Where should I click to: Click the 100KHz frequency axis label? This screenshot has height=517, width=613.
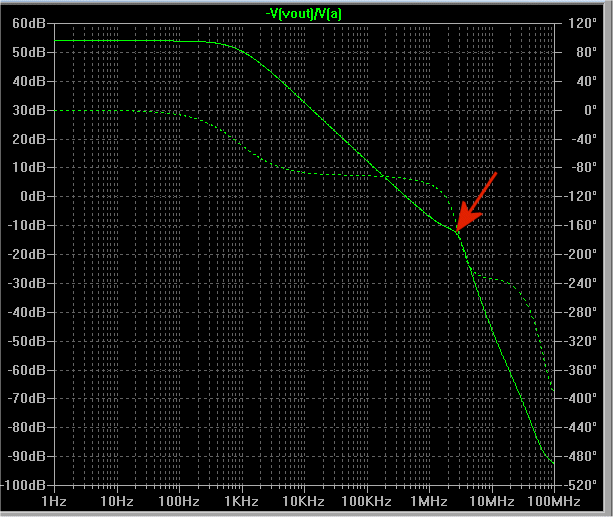(x=366, y=501)
